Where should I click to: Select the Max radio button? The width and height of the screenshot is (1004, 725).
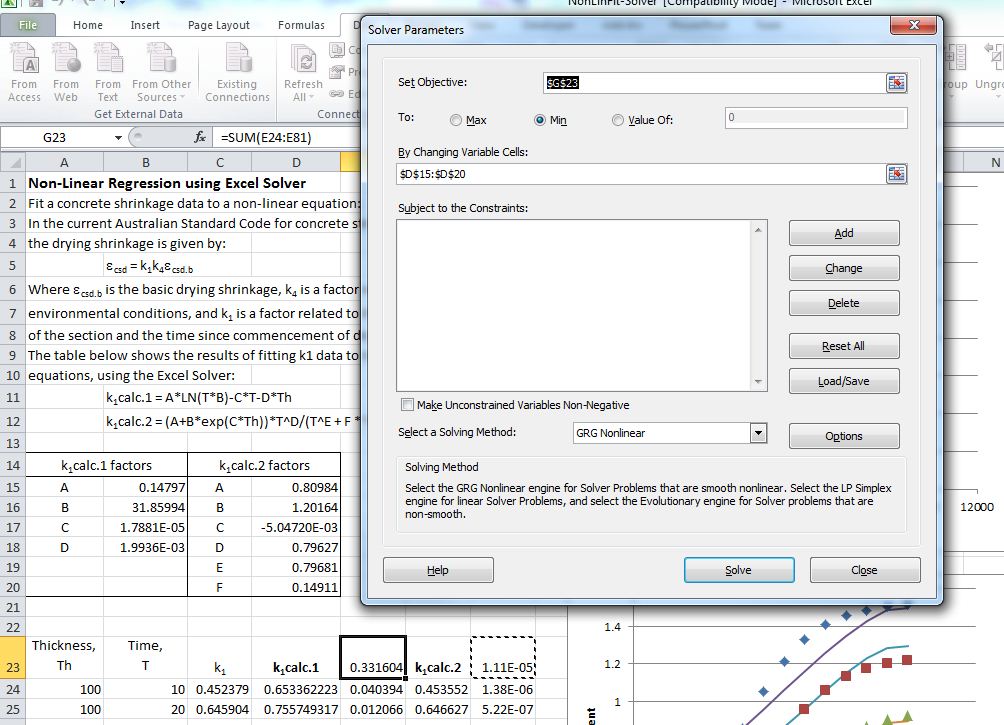click(x=457, y=120)
